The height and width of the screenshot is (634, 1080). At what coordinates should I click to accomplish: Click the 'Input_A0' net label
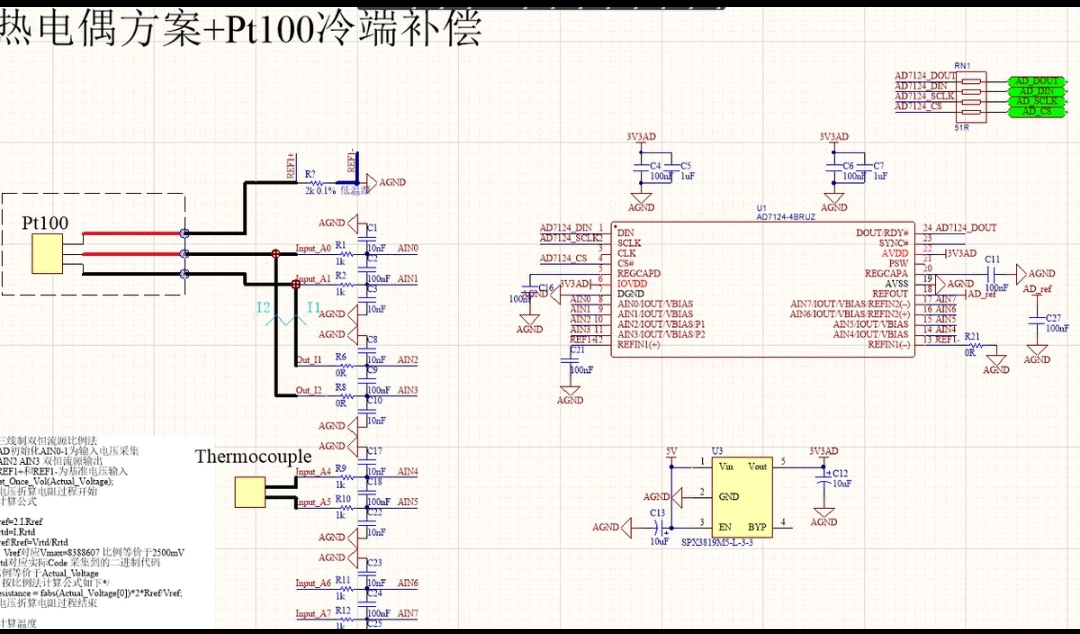click(313, 248)
